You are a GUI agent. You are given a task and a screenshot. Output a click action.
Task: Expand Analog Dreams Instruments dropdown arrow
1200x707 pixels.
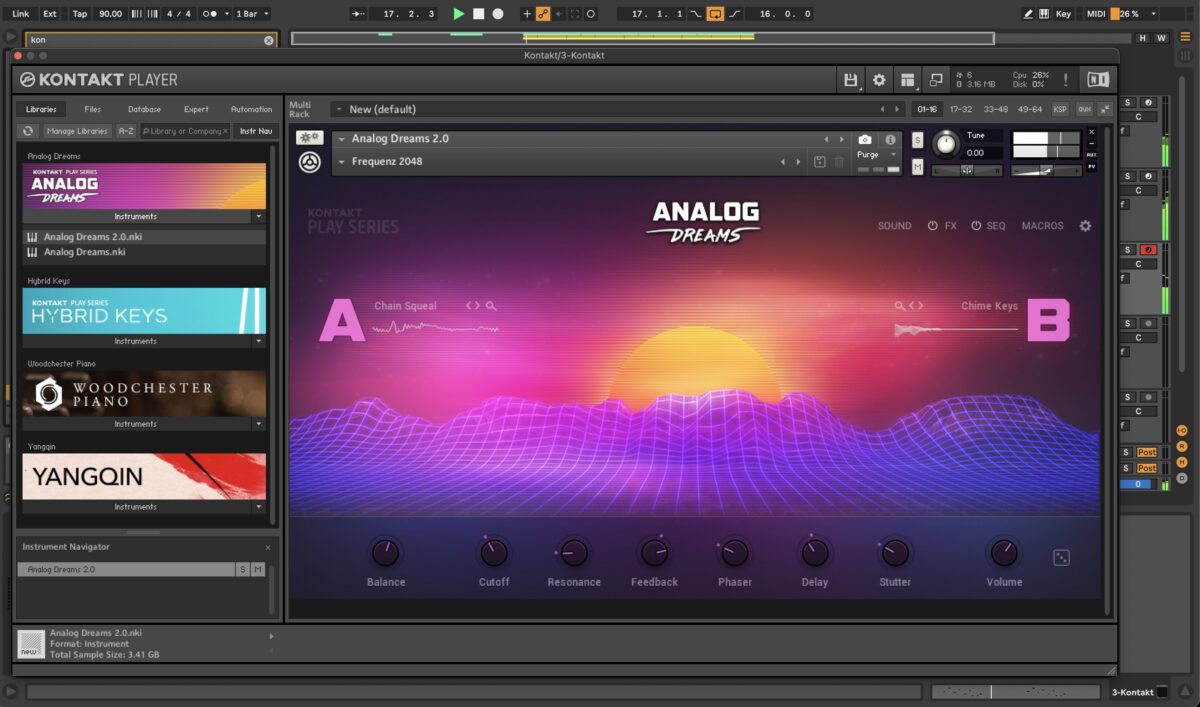[x=258, y=216]
